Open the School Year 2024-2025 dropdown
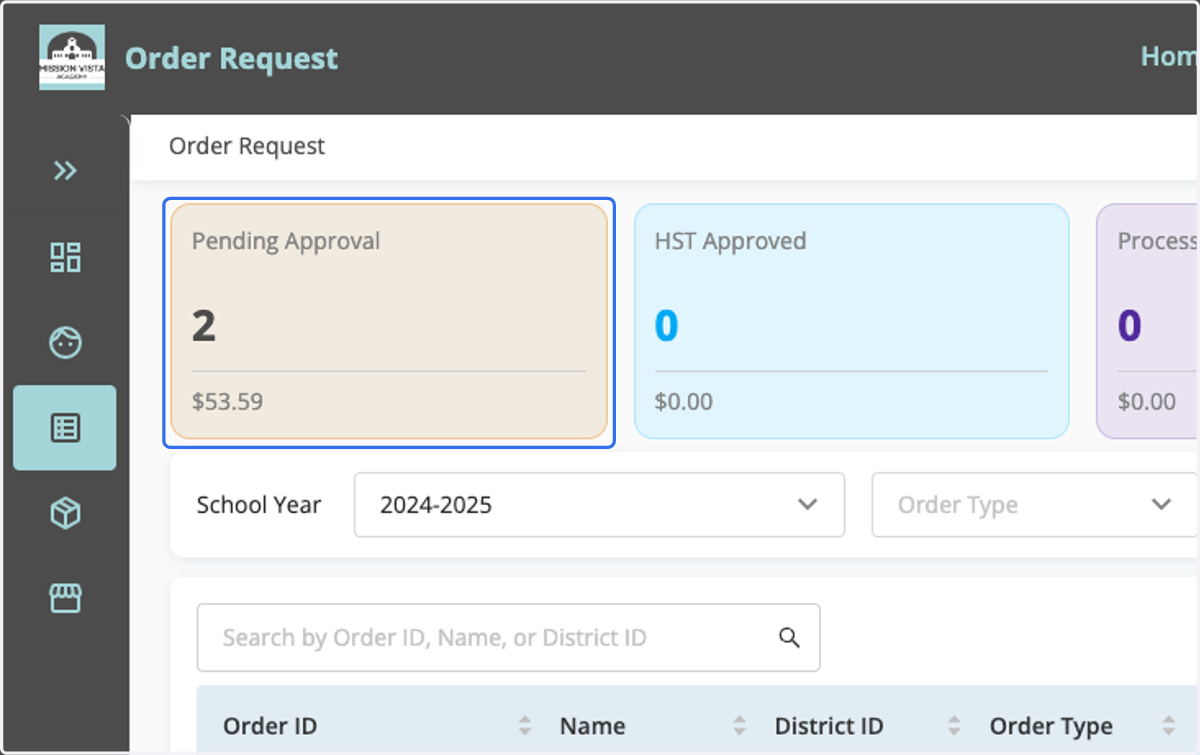The width and height of the screenshot is (1200, 755). tap(599, 505)
